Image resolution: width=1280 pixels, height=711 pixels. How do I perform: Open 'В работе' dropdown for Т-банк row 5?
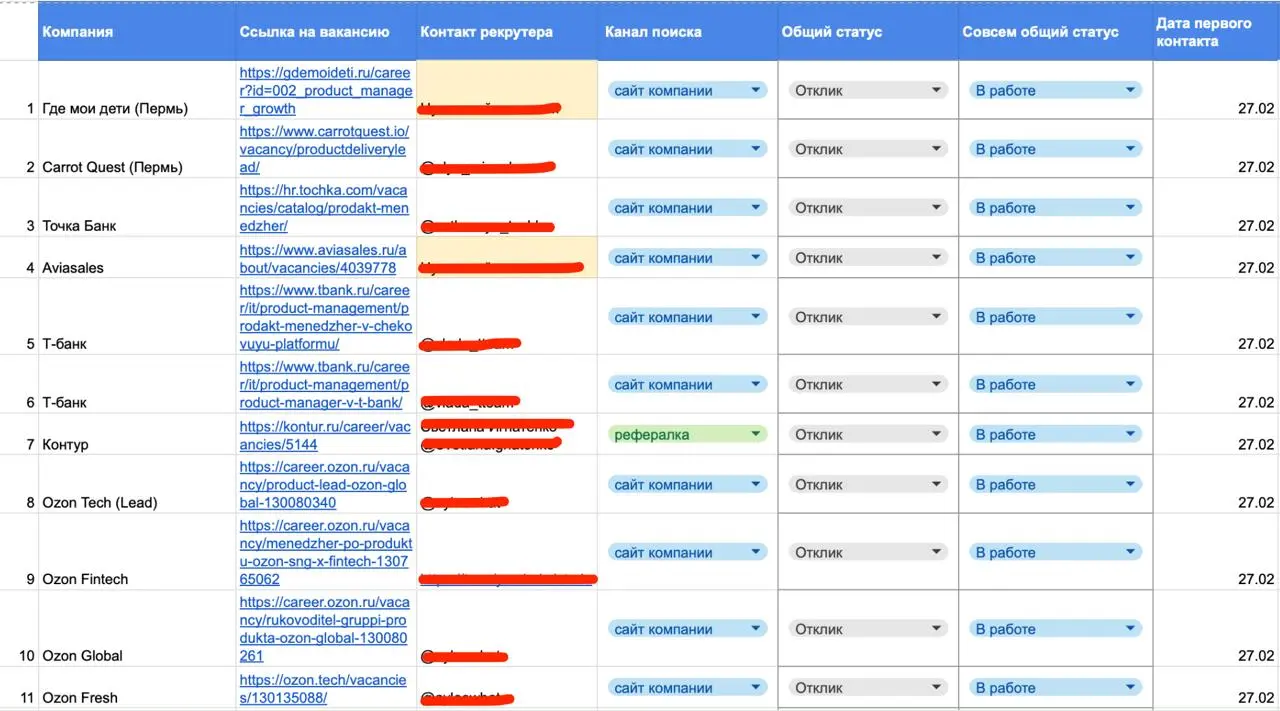[x=1055, y=317]
